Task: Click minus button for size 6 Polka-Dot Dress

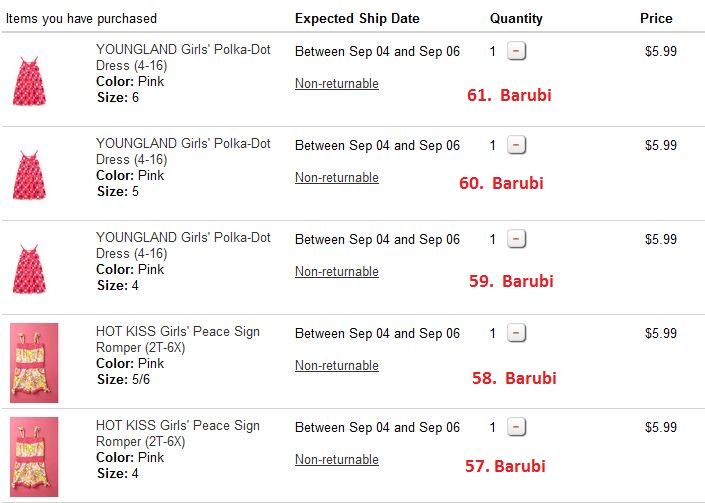Action: 516,51
